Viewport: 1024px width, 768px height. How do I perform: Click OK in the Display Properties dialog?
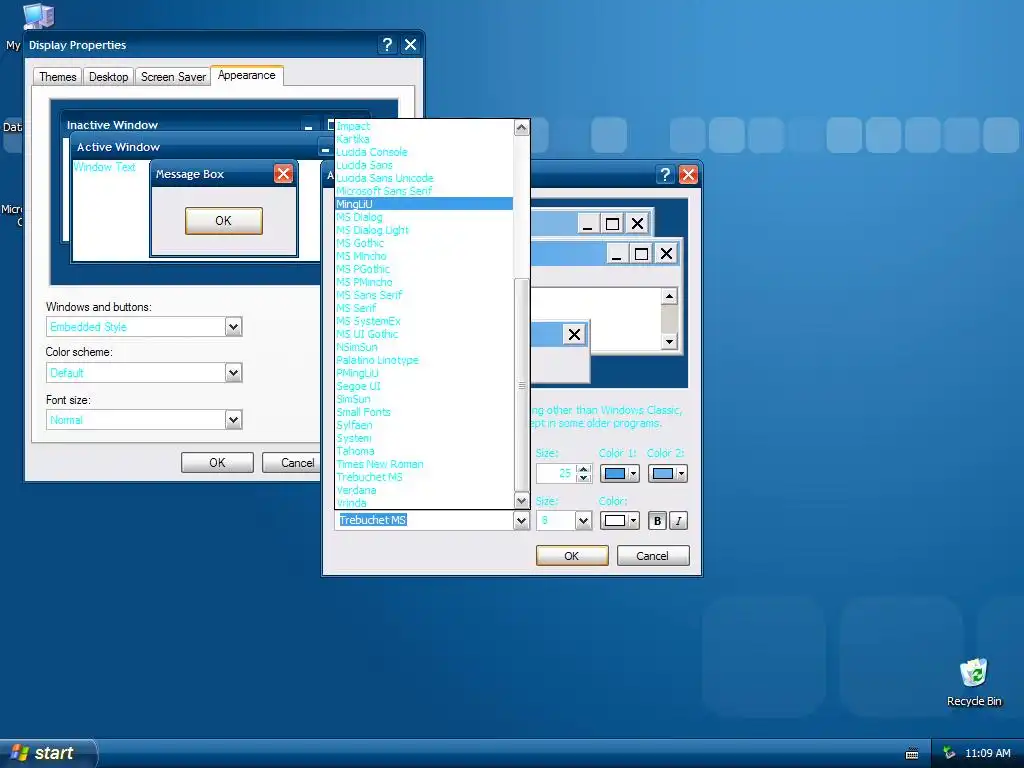tap(217, 462)
